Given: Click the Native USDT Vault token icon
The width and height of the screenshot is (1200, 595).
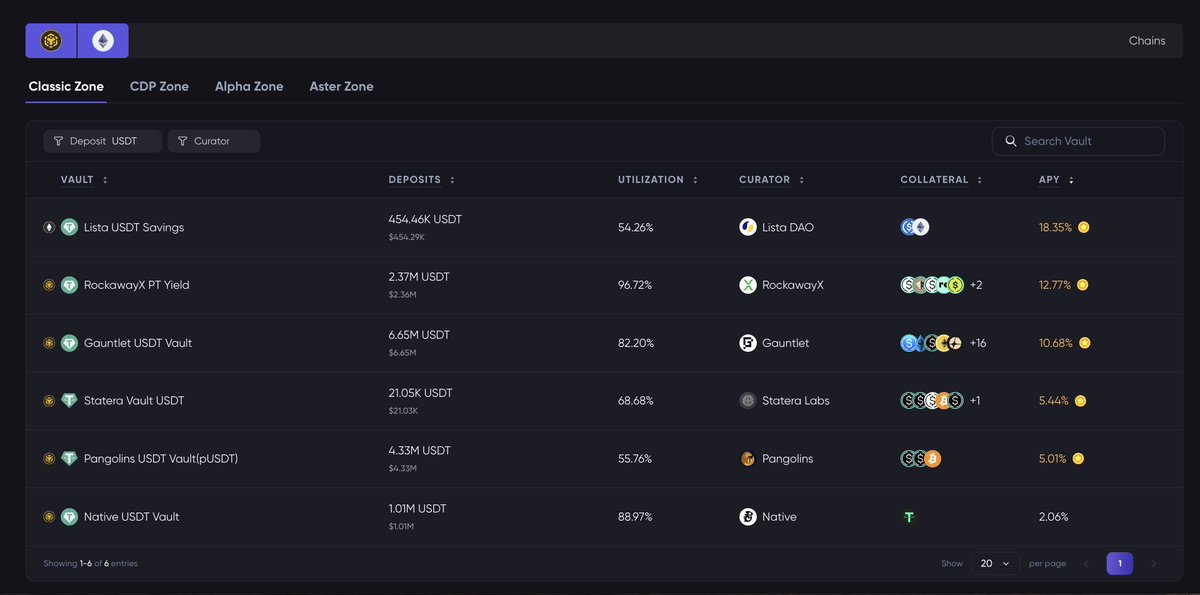Looking at the screenshot, I should [69, 517].
